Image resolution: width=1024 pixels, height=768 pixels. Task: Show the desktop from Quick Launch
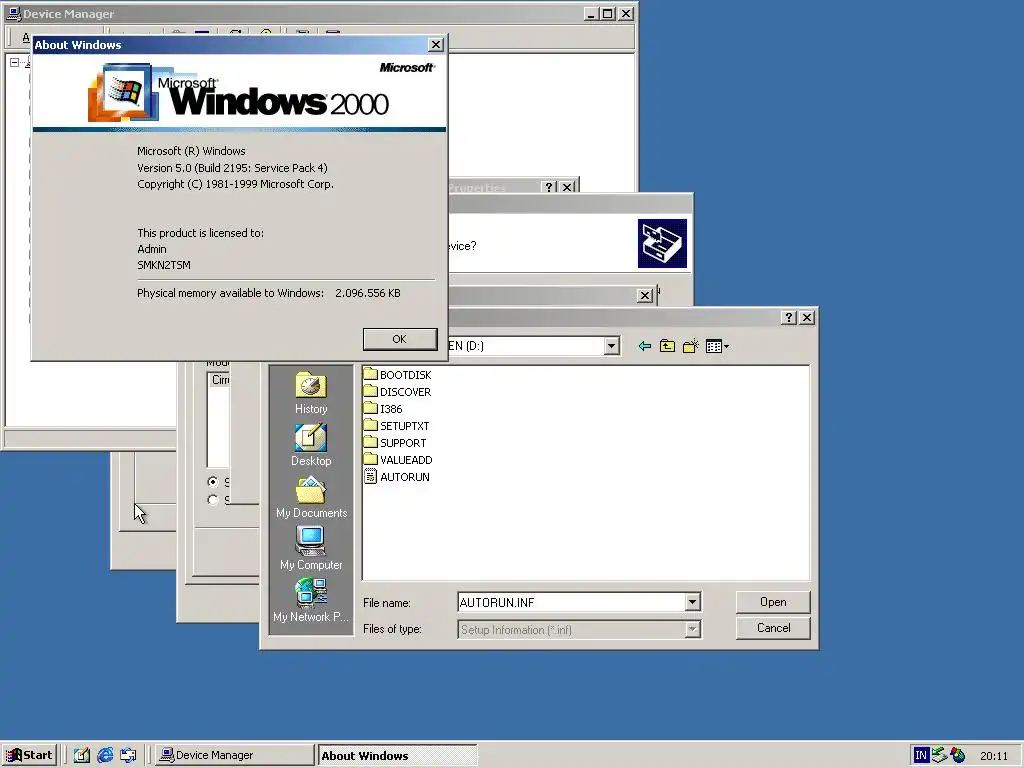point(82,755)
